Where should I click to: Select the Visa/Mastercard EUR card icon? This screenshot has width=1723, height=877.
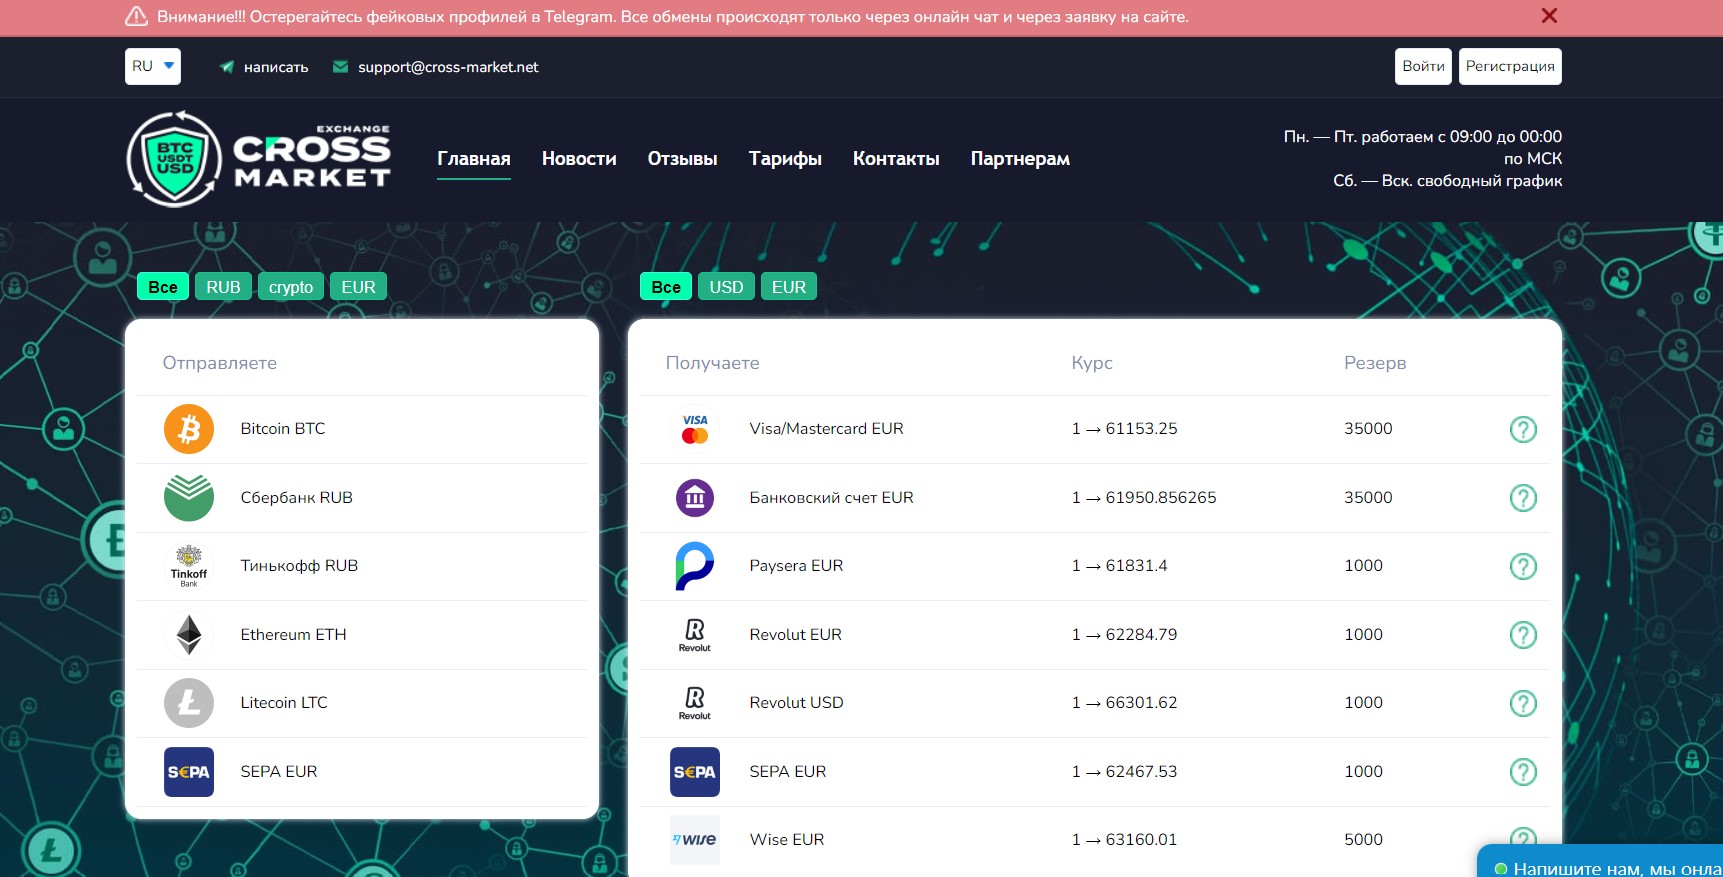pos(694,429)
